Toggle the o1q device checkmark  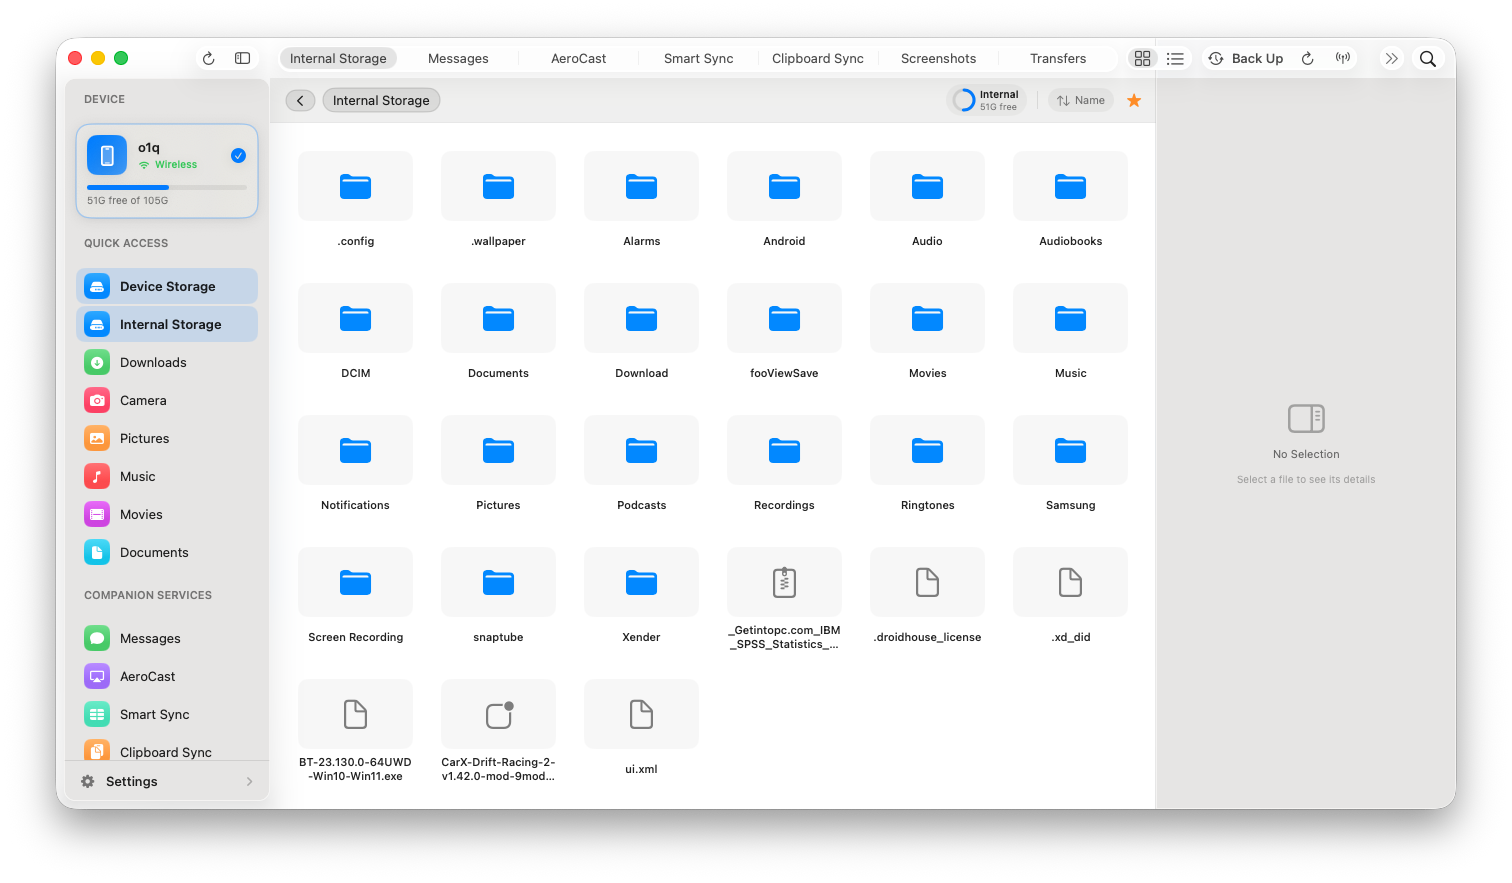[238, 155]
